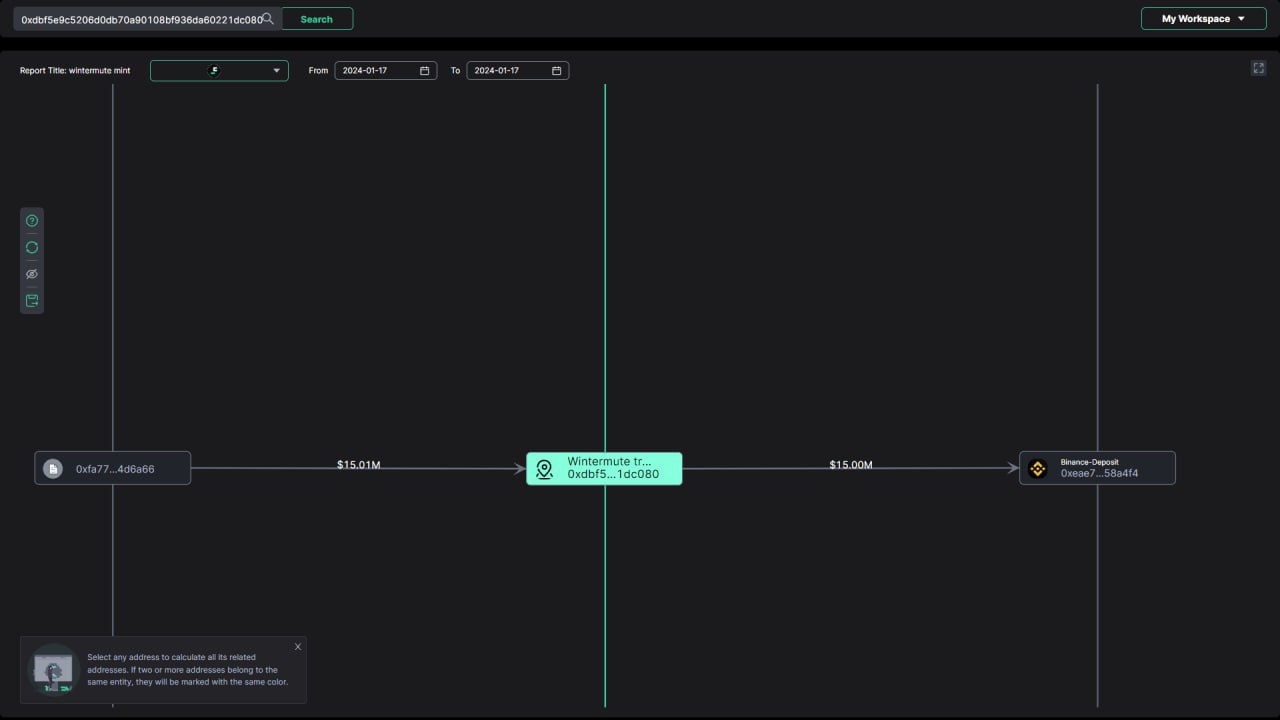Image resolution: width=1280 pixels, height=720 pixels.
Task: Select the 0xfa77...4d6a66 address node
Action: click(x=113, y=468)
